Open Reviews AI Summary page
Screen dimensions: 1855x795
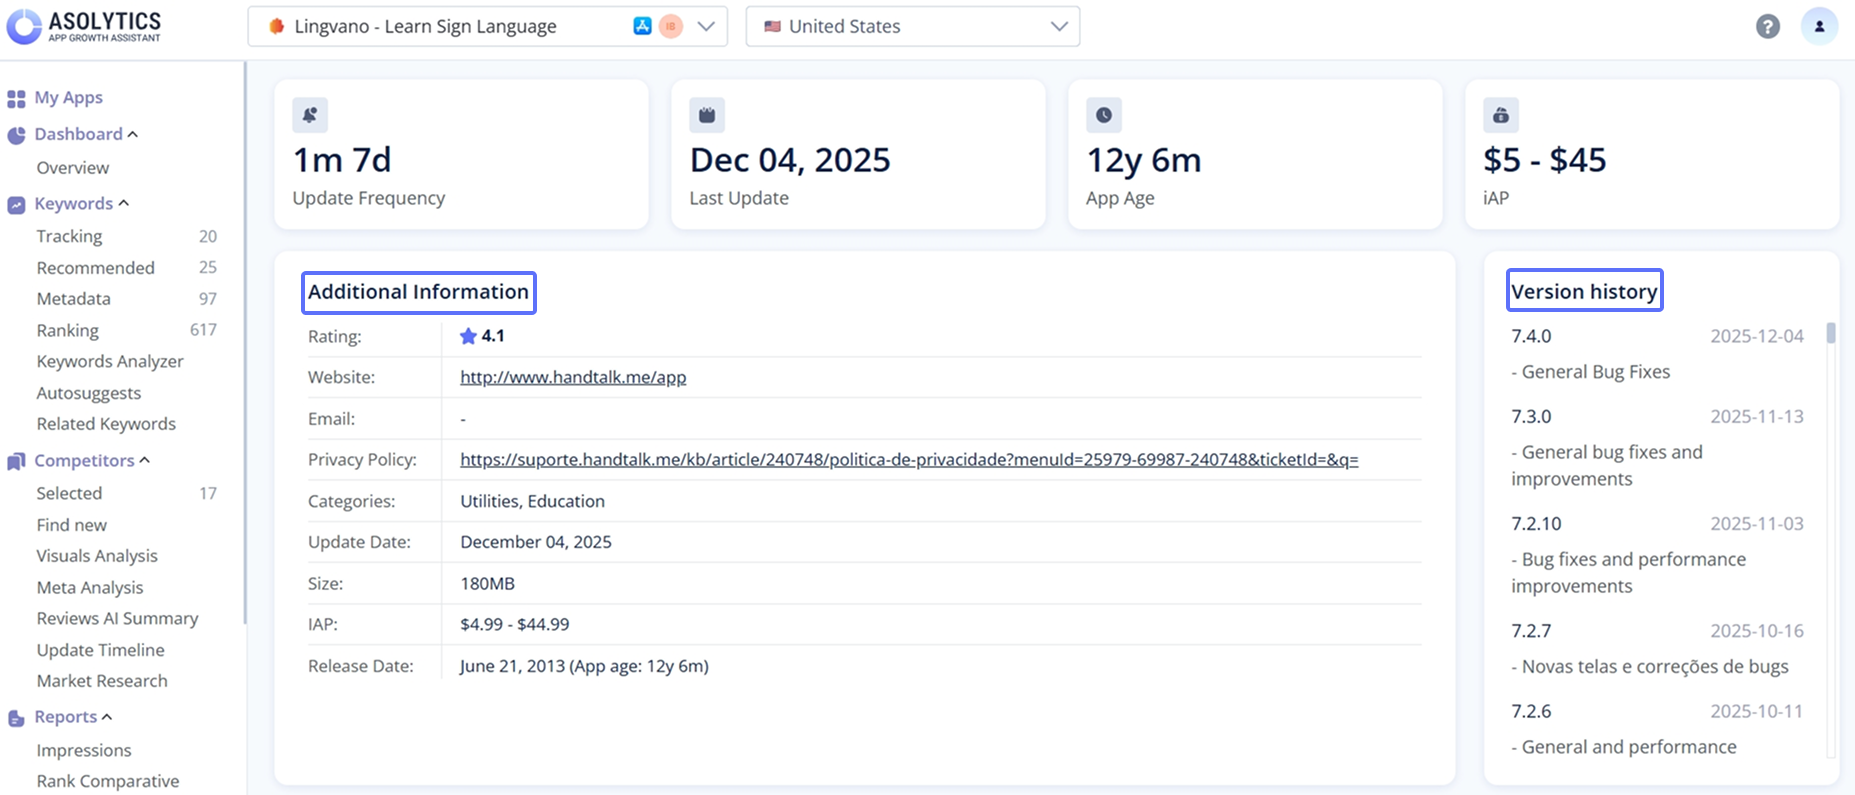(117, 618)
